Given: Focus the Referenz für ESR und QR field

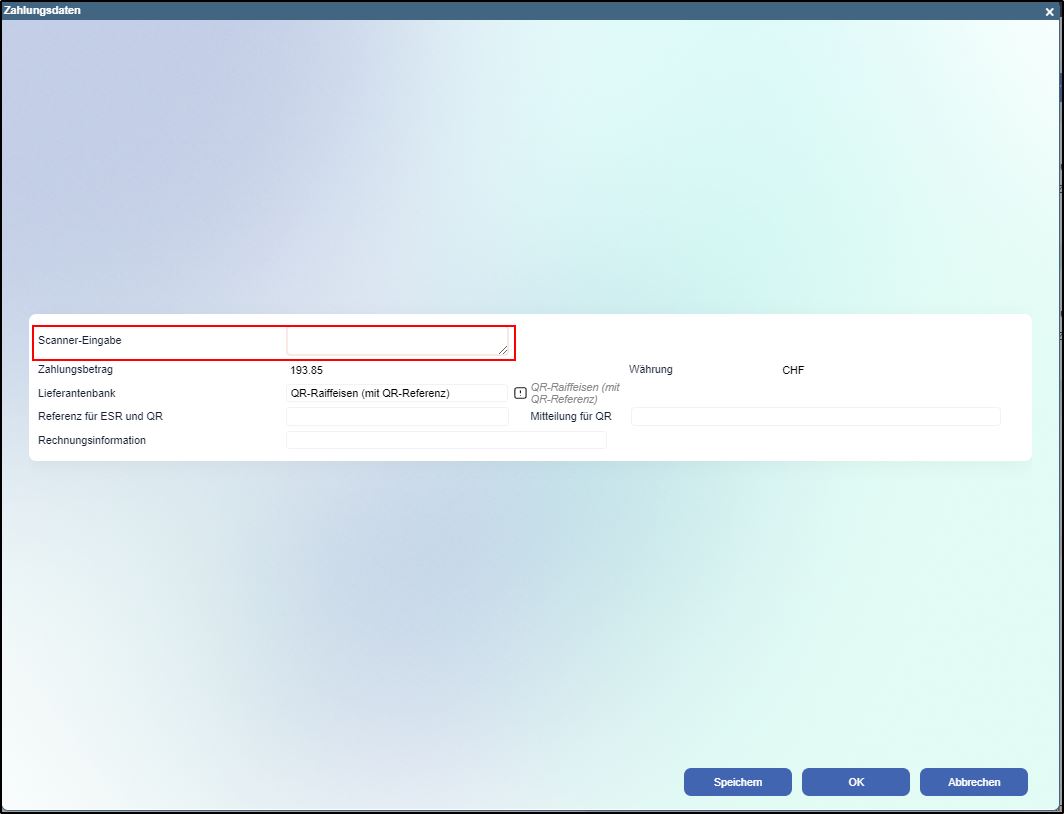Looking at the screenshot, I should point(396,416).
